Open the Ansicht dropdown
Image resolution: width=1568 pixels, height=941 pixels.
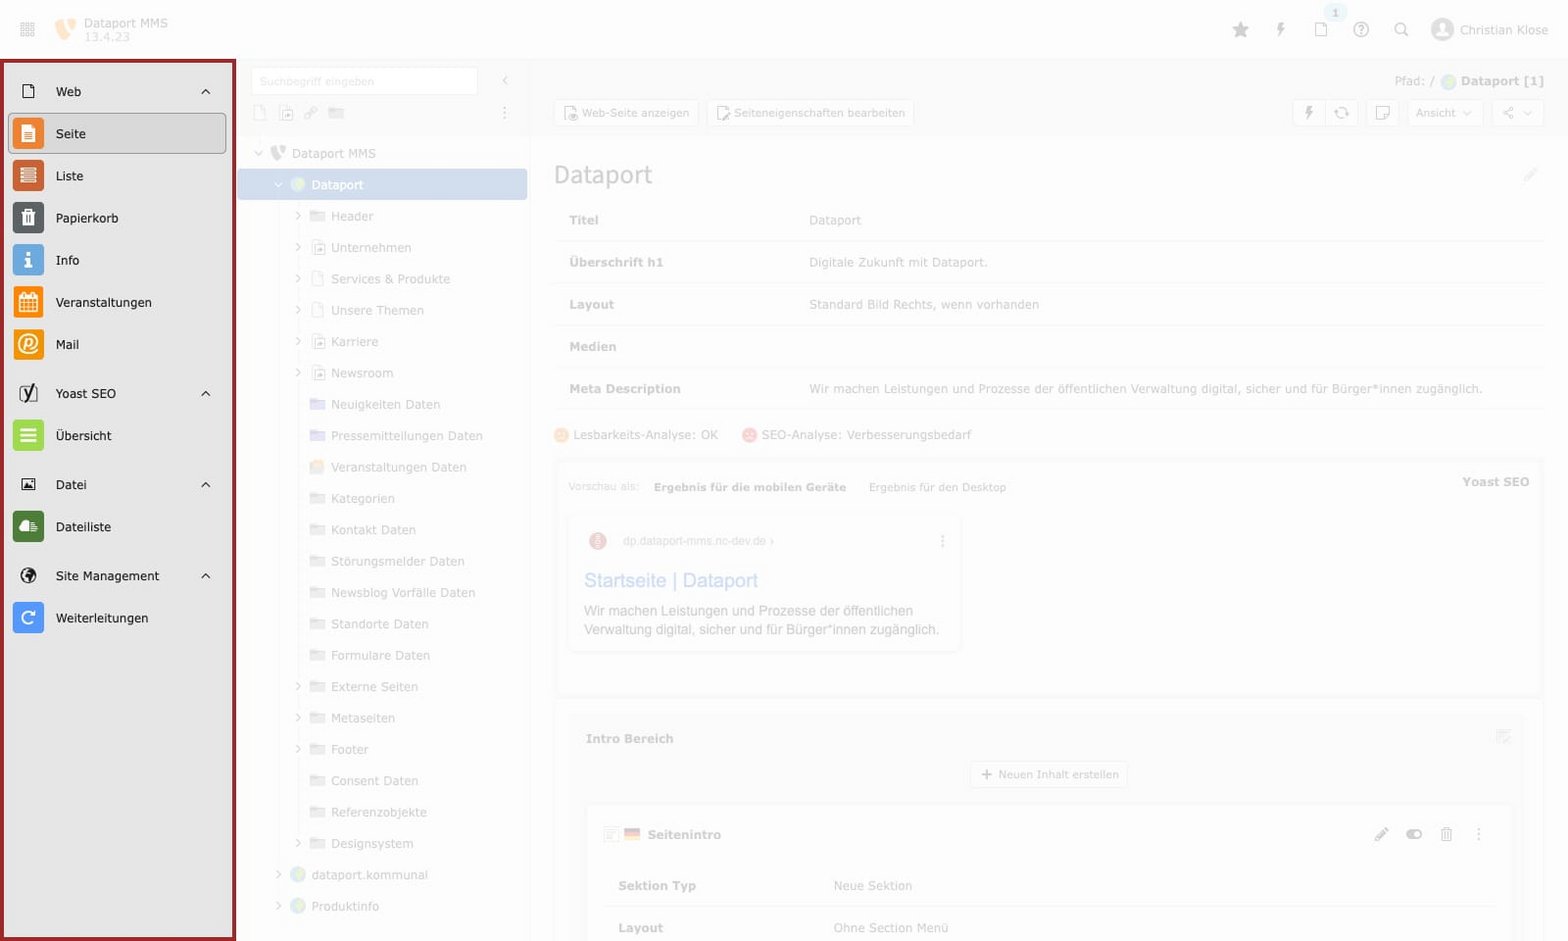tap(1443, 113)
